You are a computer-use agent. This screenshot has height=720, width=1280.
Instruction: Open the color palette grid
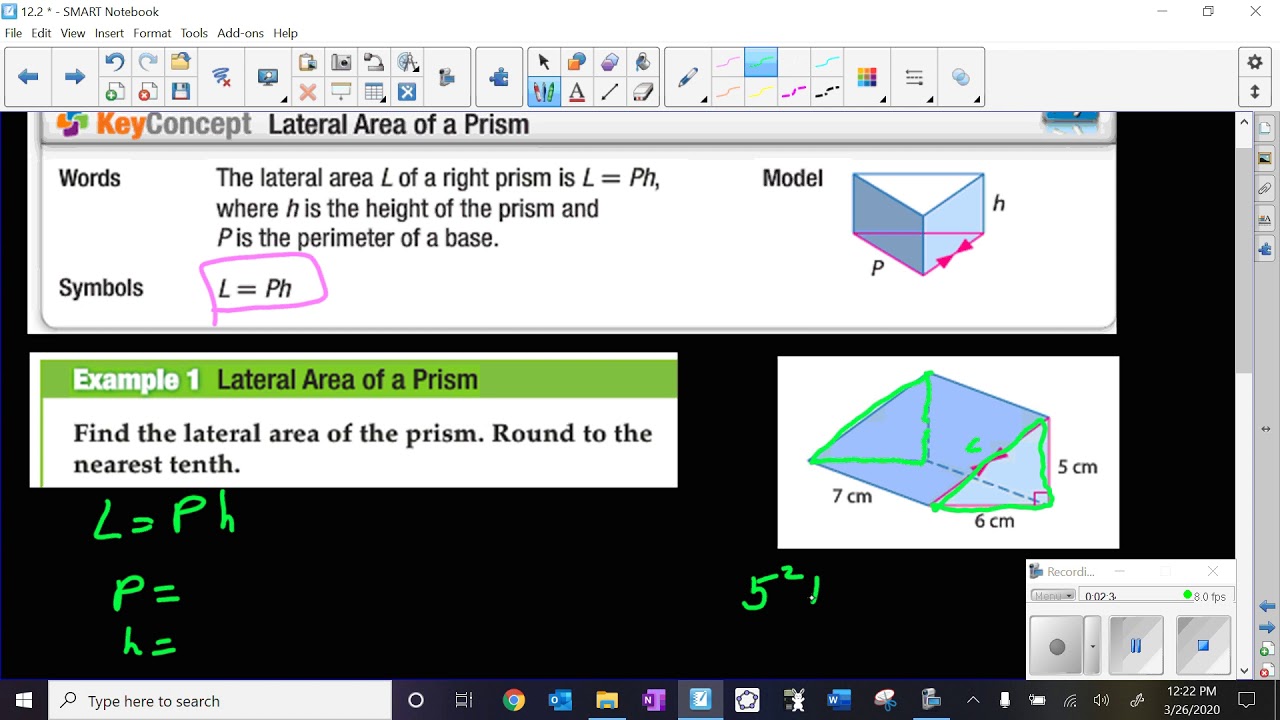[867, 77]
